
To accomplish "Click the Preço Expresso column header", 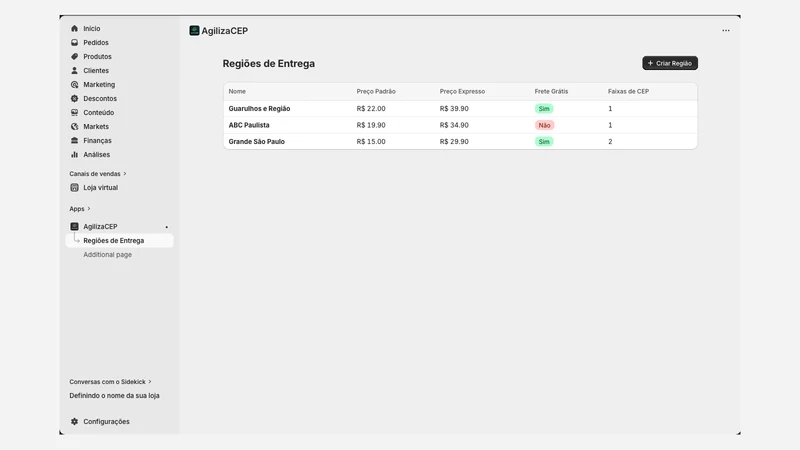I will 462,91.
